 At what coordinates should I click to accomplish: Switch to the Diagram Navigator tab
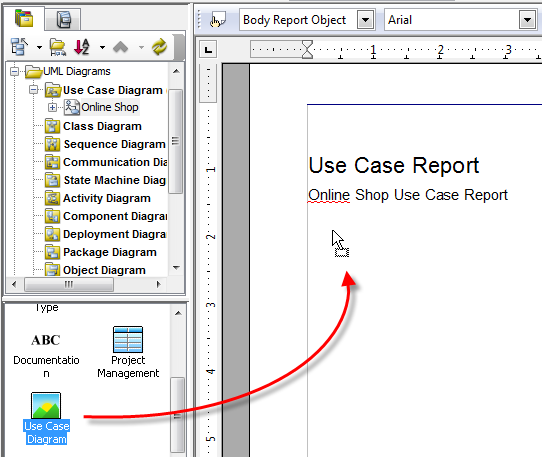click(x=24, y=19)
